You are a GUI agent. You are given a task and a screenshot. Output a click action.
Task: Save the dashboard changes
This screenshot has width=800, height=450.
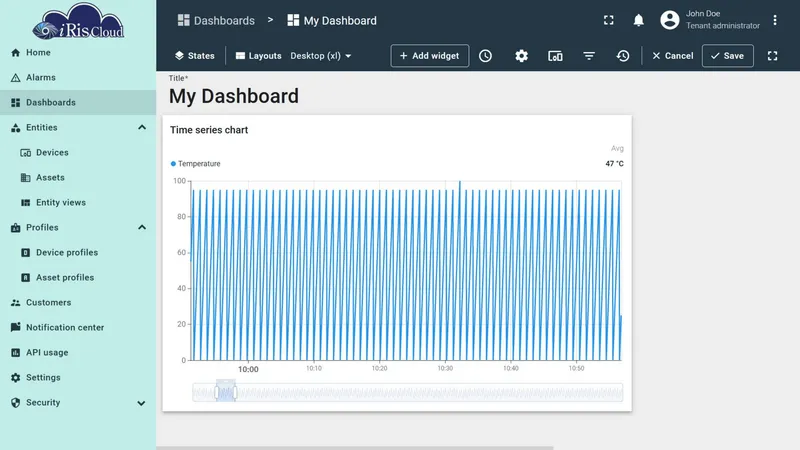(x=728, y=56)
